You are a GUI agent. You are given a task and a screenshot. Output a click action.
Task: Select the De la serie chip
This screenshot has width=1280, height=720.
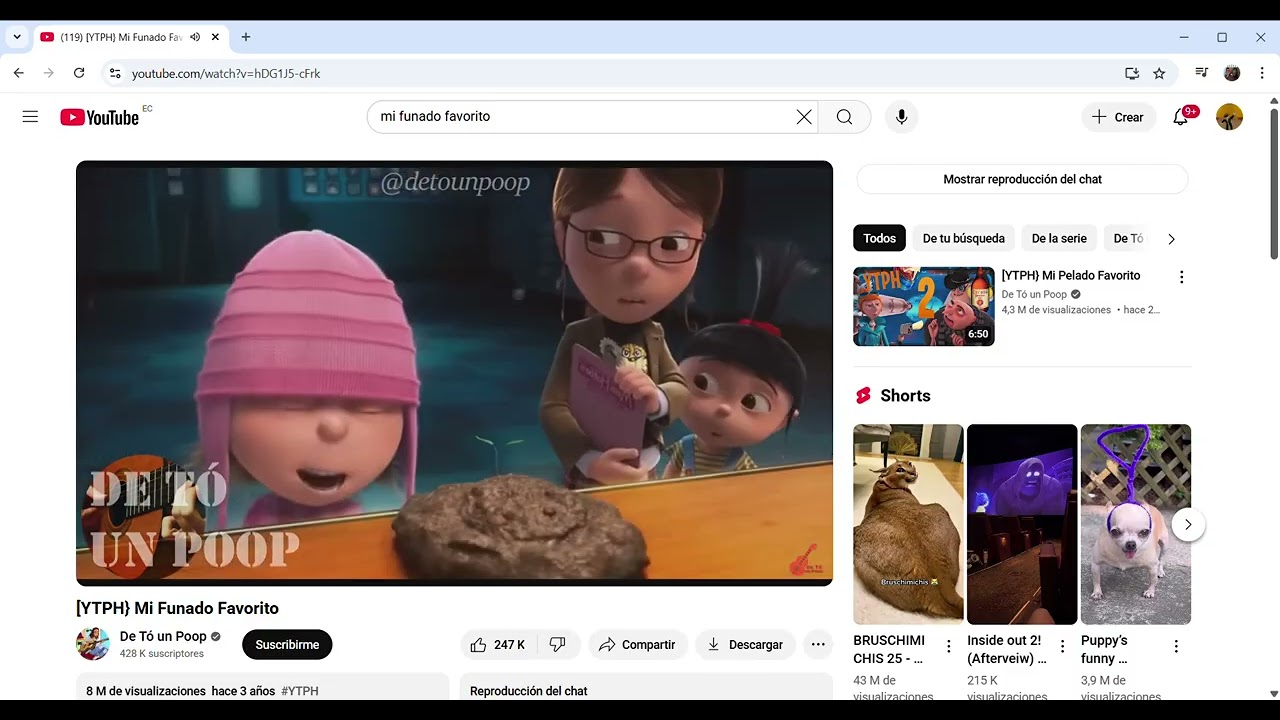point(1059,238)
